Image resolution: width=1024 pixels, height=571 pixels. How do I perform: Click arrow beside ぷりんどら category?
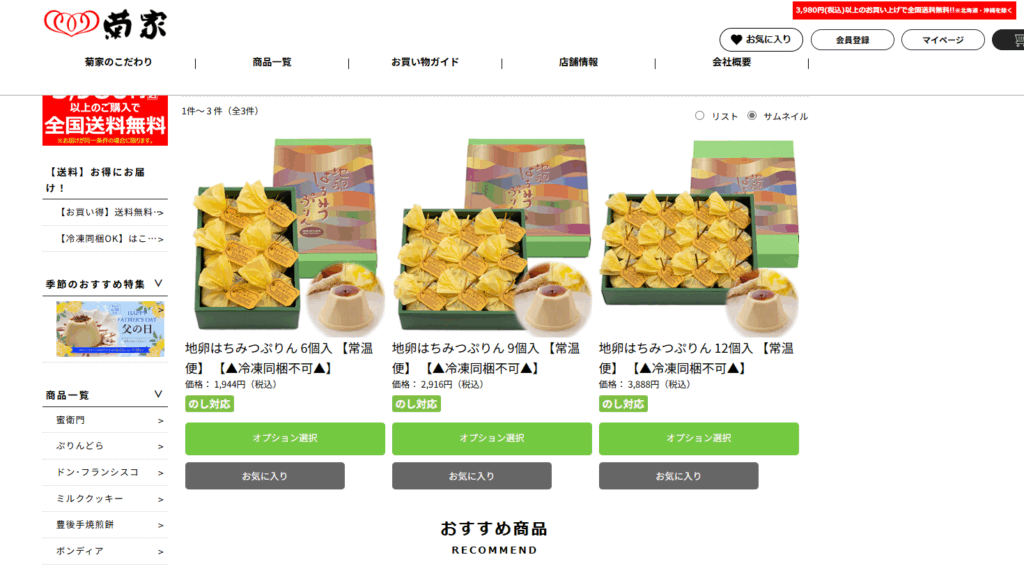(x=160, y=447)
